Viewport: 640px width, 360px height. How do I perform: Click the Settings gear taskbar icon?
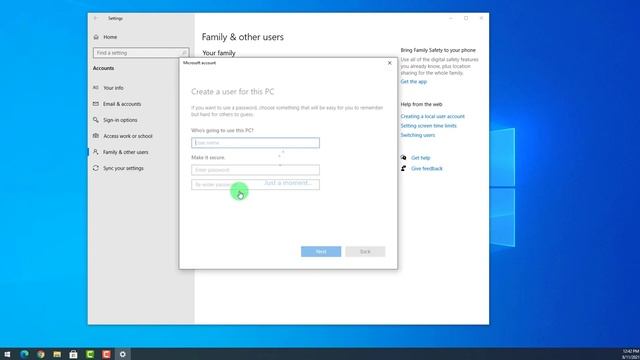[122, 354]
